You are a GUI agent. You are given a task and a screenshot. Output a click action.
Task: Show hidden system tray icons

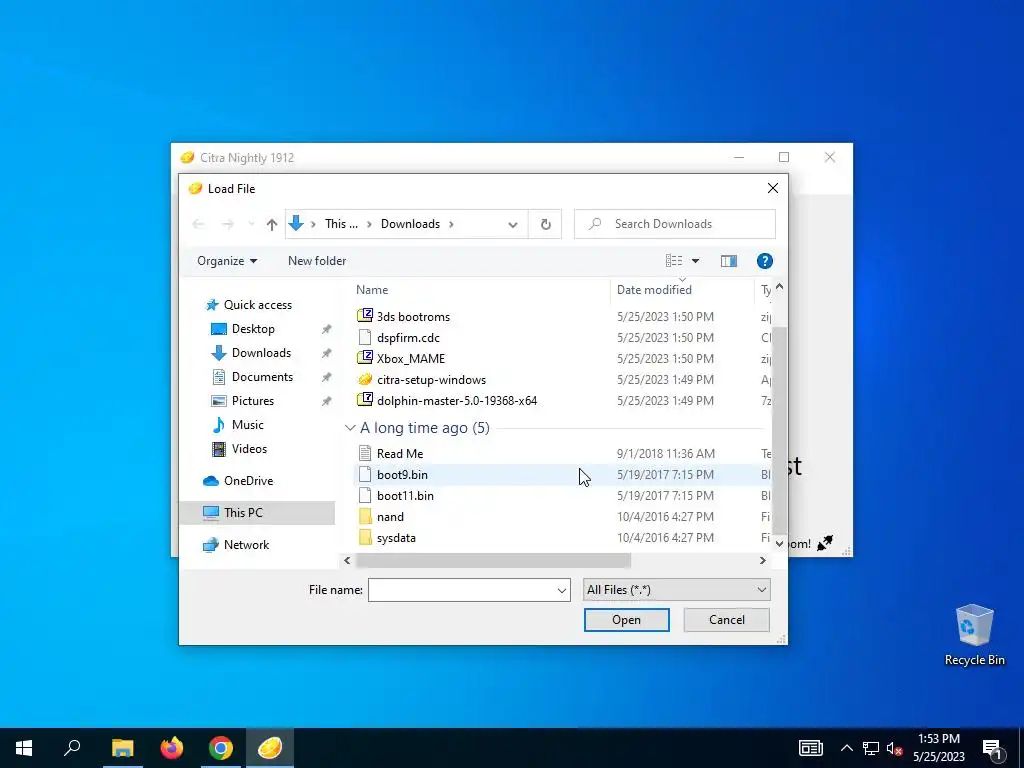click(x=846, y=748)
